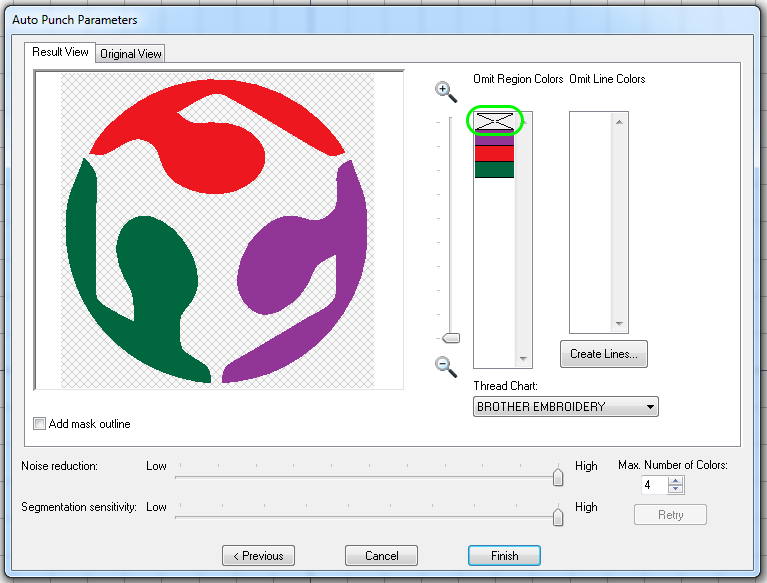Click the zoom out magnifier icon
The width and height of the screenshot is (767, 583).
coord(446,366)
